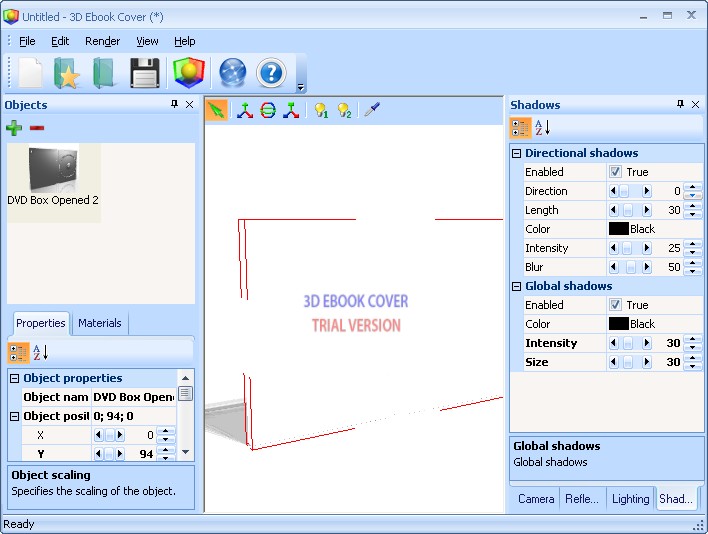
Task: Collapse the Object properties group
Action: (15, 378)
